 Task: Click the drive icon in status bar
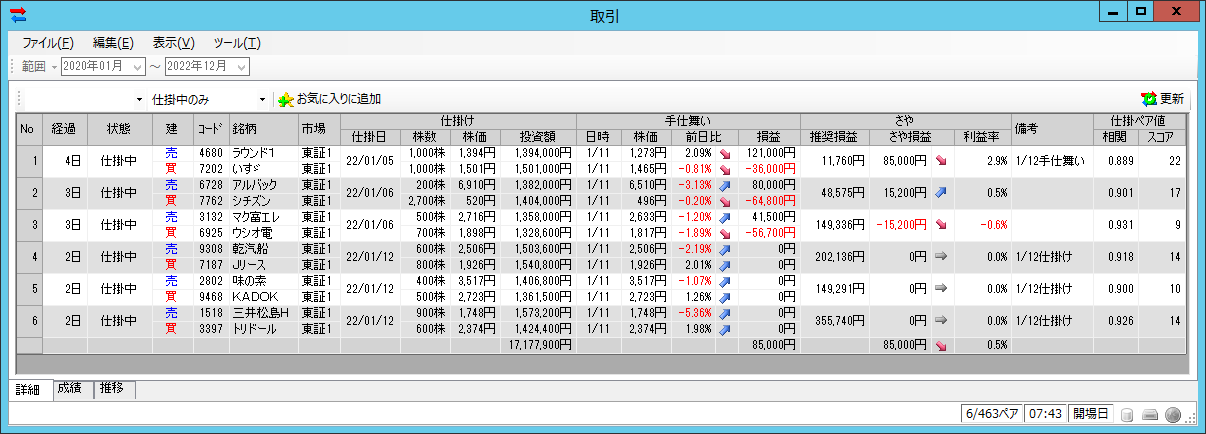(1150, 414)
